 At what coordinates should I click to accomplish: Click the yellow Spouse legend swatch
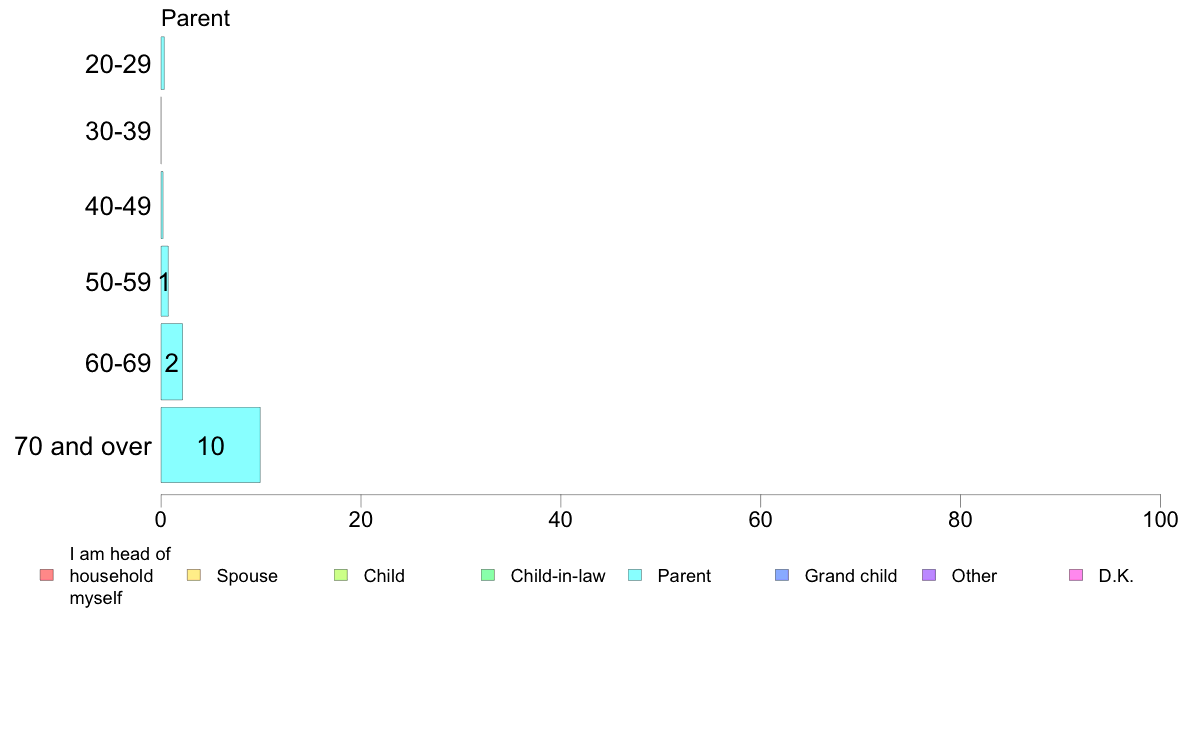(194, 575)
